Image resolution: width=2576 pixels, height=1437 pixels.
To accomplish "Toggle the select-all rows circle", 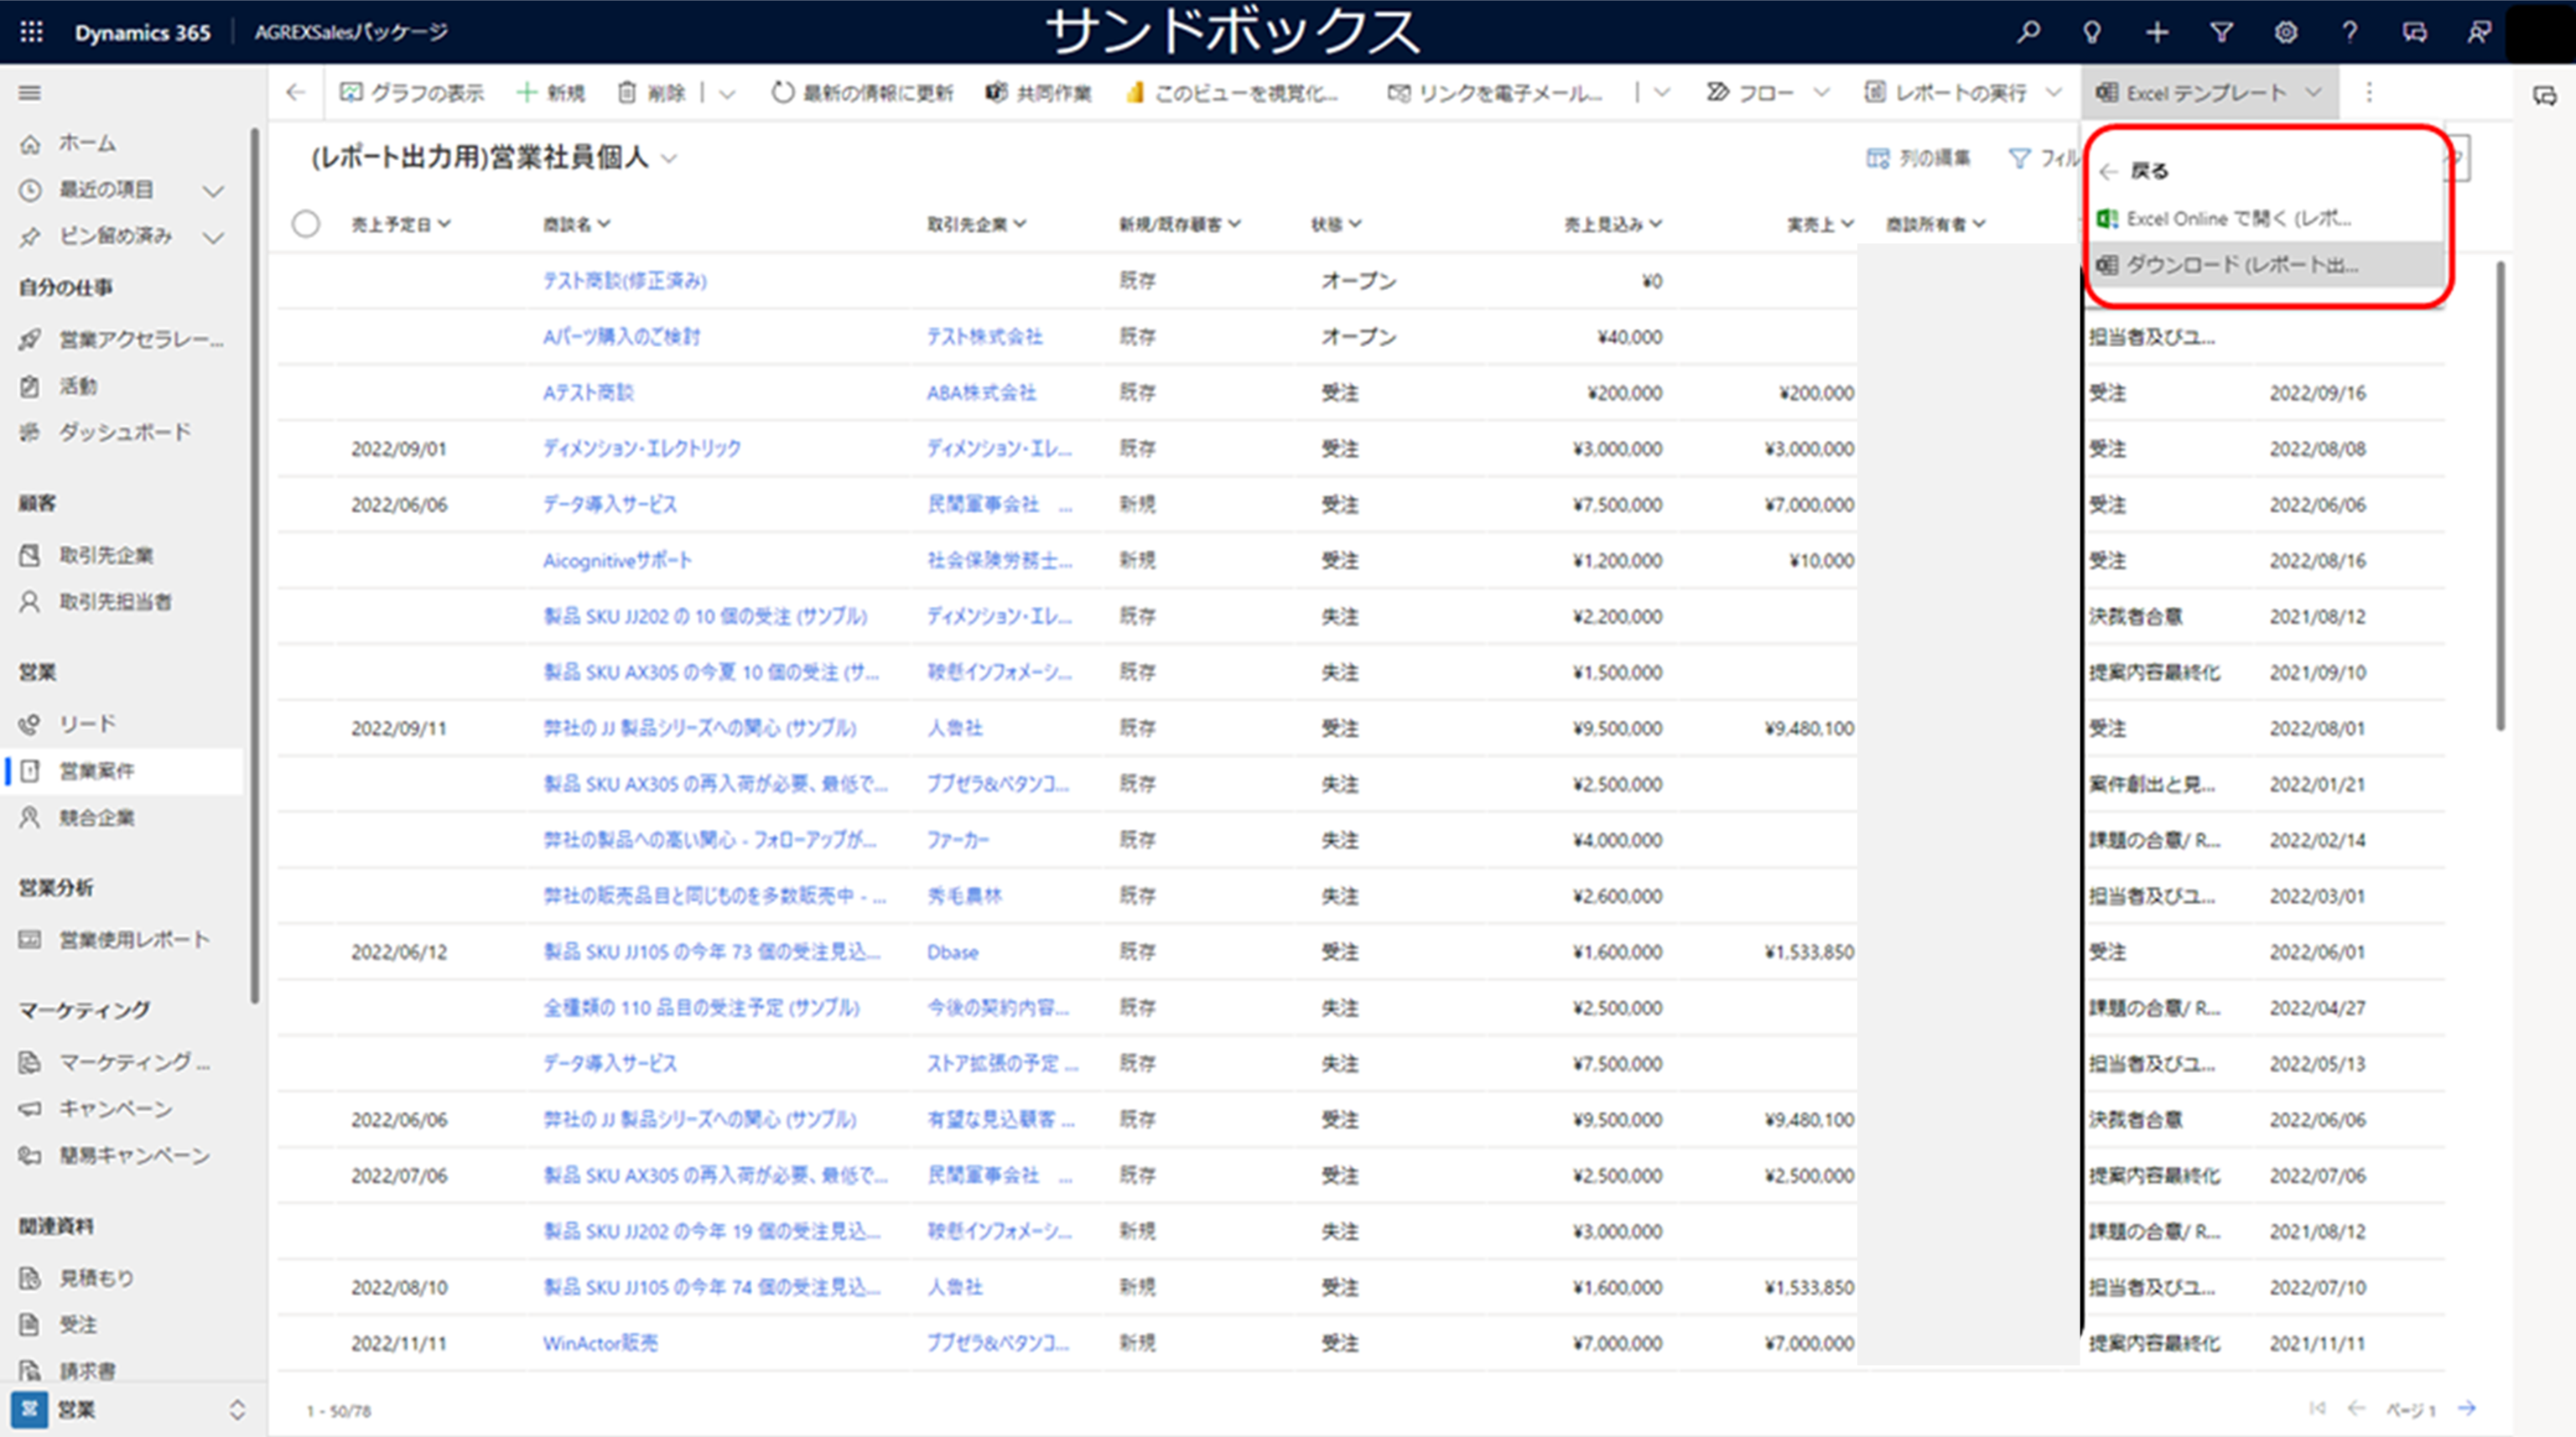I will tap(306, 224).
